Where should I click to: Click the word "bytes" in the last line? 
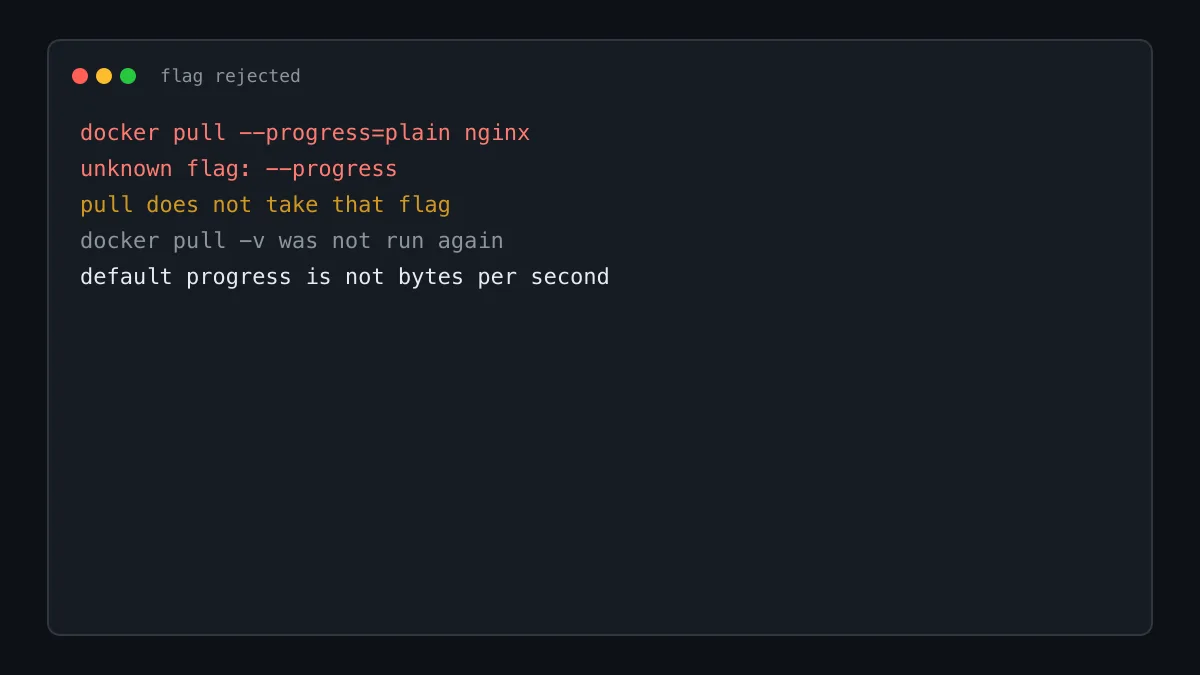point(431,277)
